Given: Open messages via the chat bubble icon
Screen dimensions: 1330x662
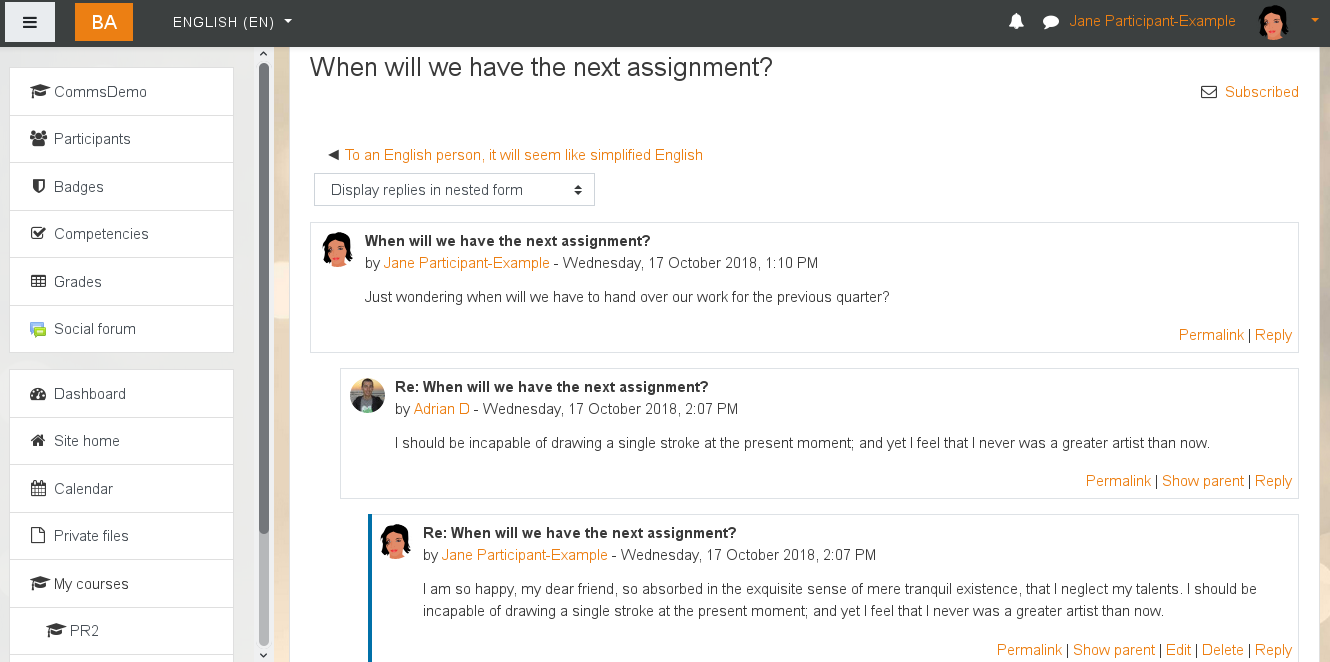Looking at the screenshot, I should 1050,21.
